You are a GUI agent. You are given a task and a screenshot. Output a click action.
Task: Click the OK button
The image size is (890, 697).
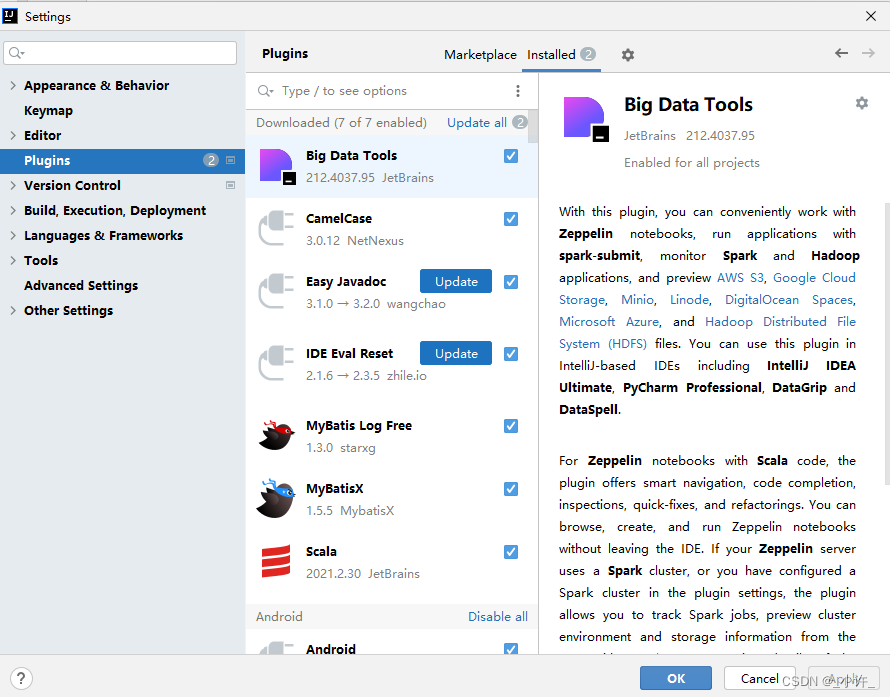(675, 678)
